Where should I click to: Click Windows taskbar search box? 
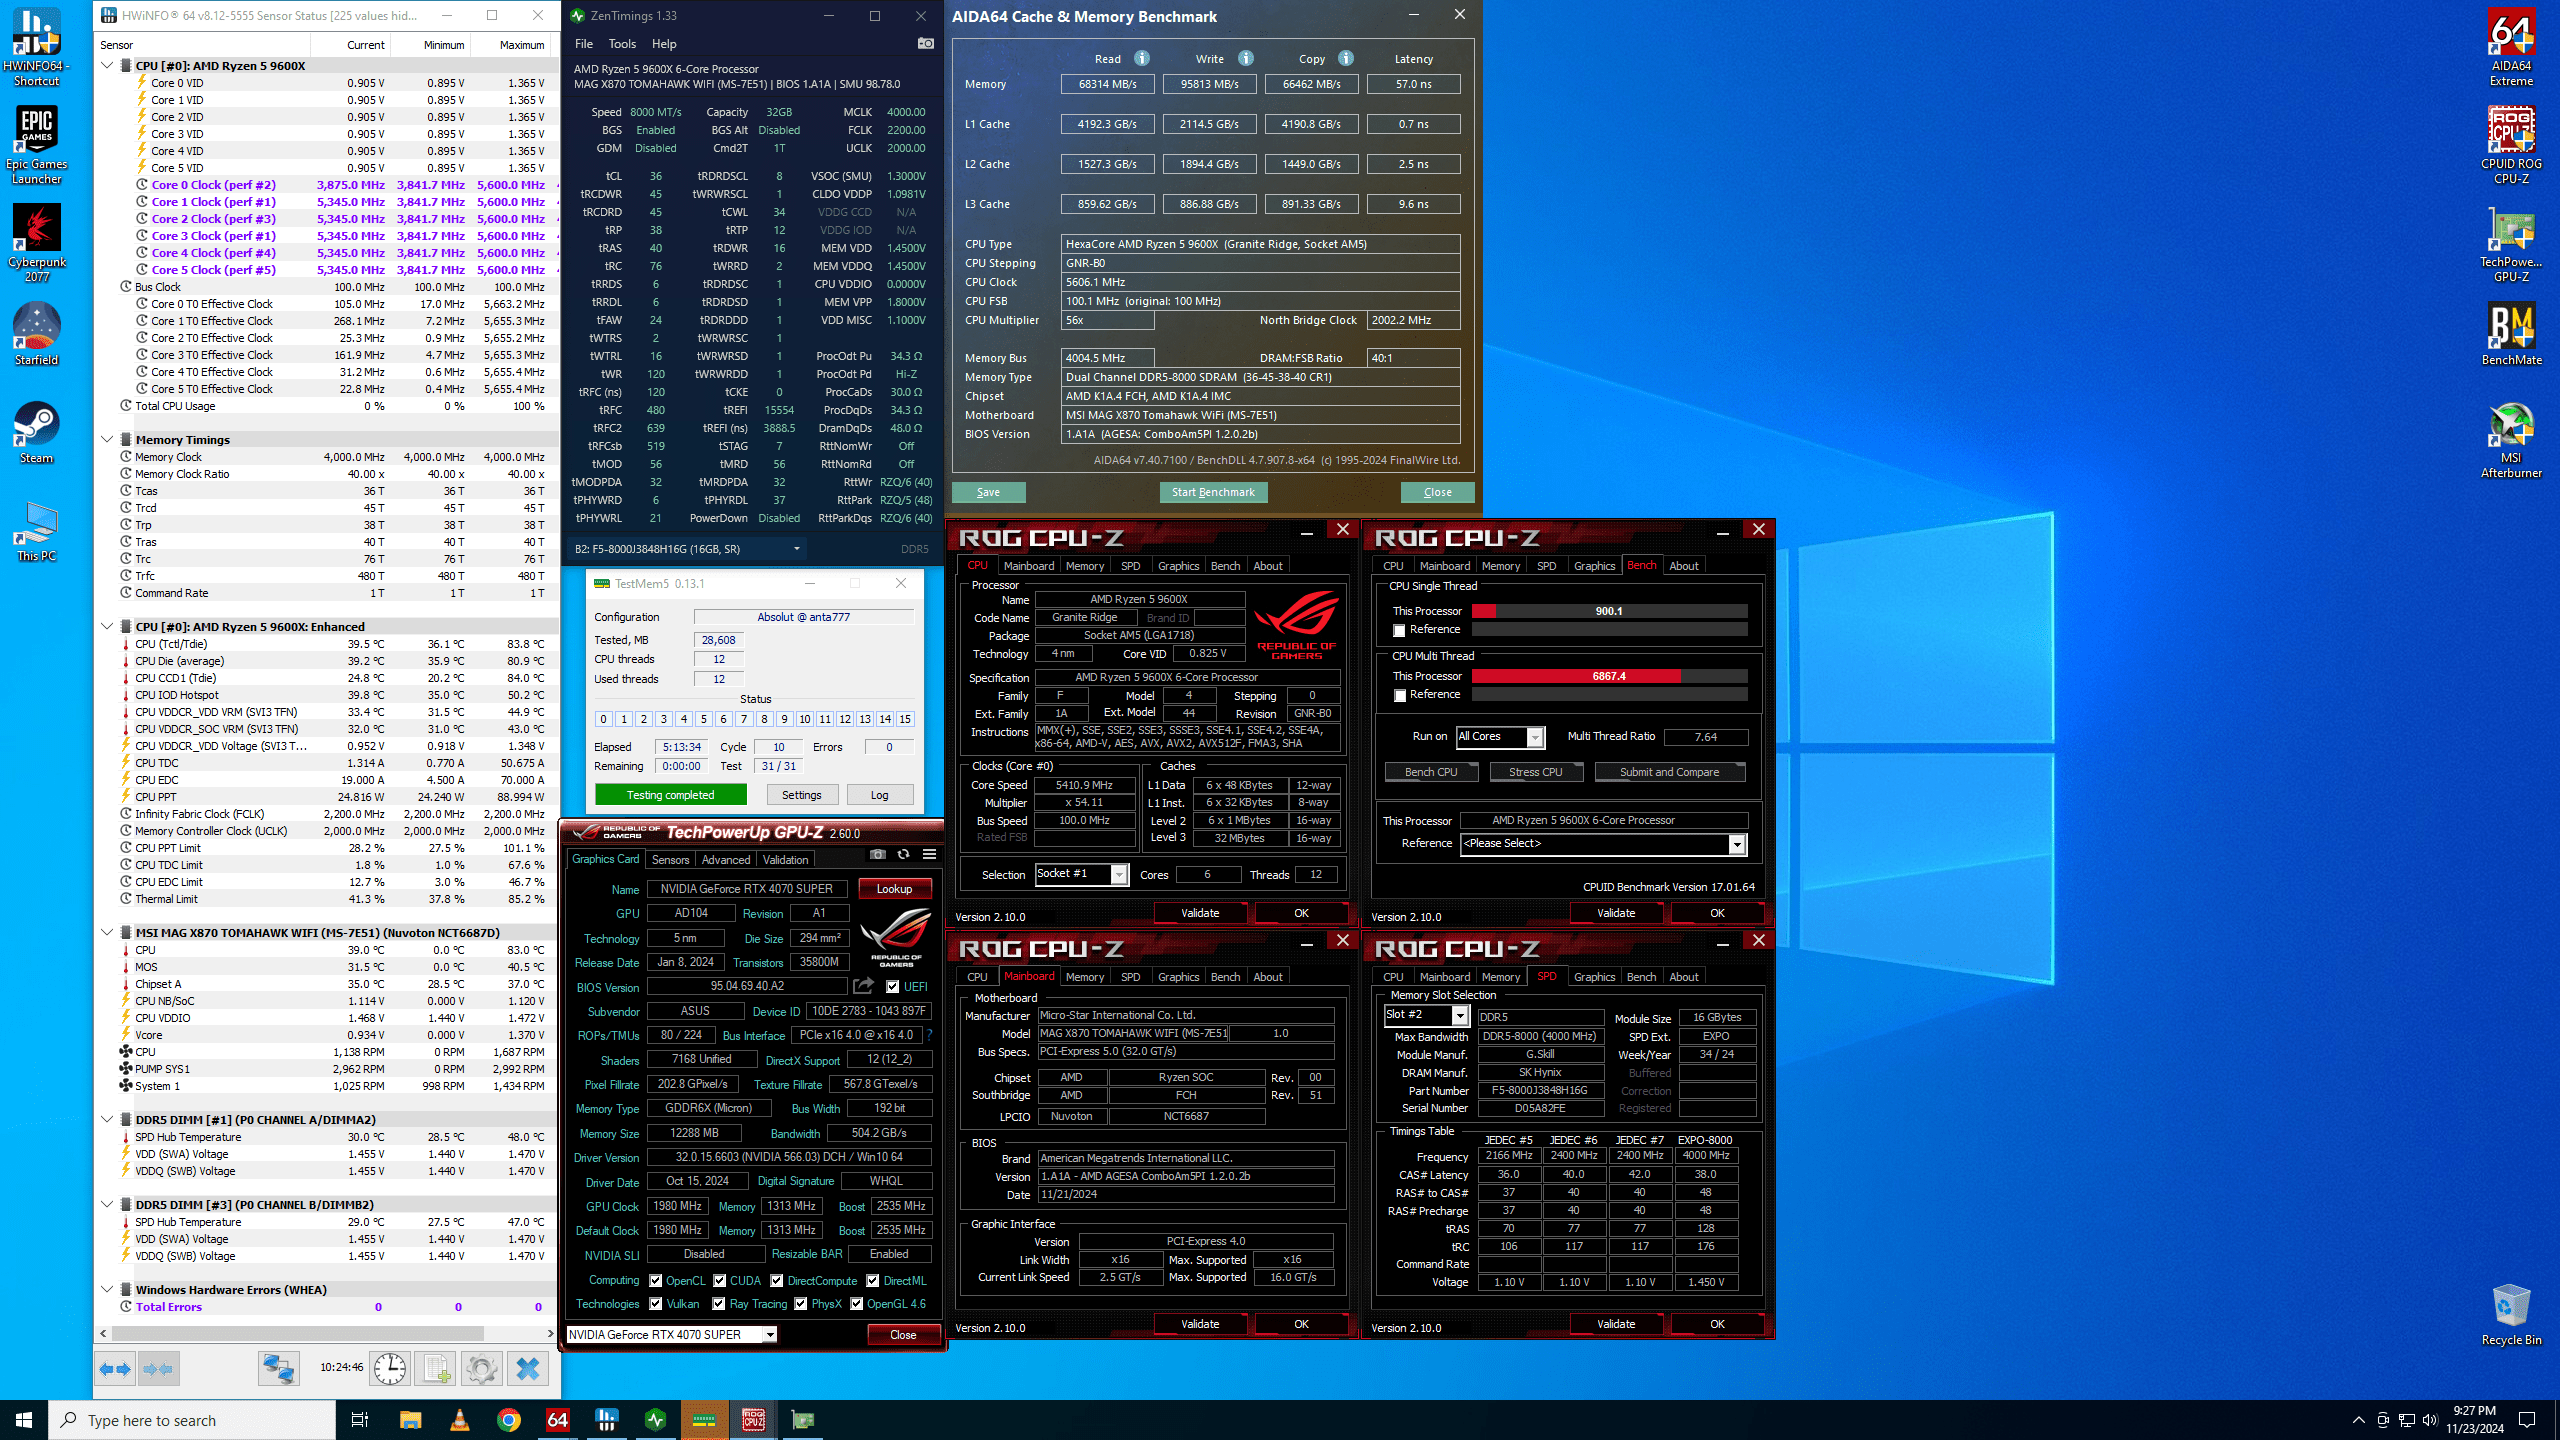point(192,1420)
